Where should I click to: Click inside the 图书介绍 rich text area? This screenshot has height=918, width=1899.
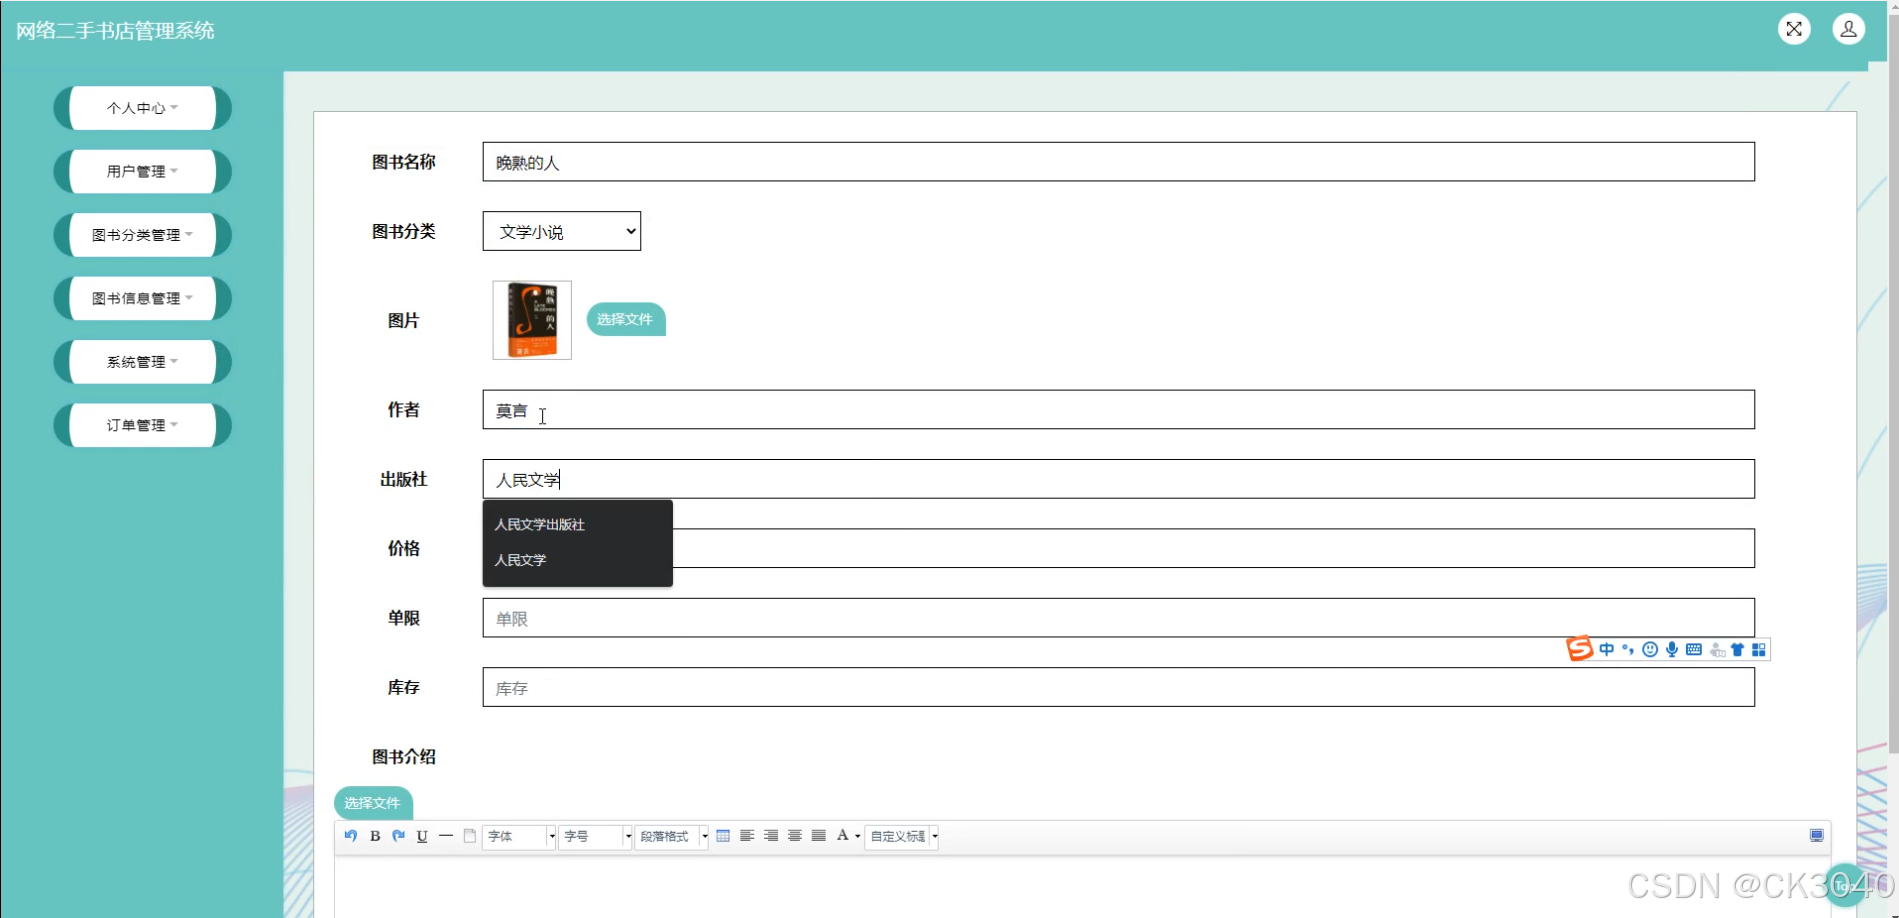pos(1082,887)
